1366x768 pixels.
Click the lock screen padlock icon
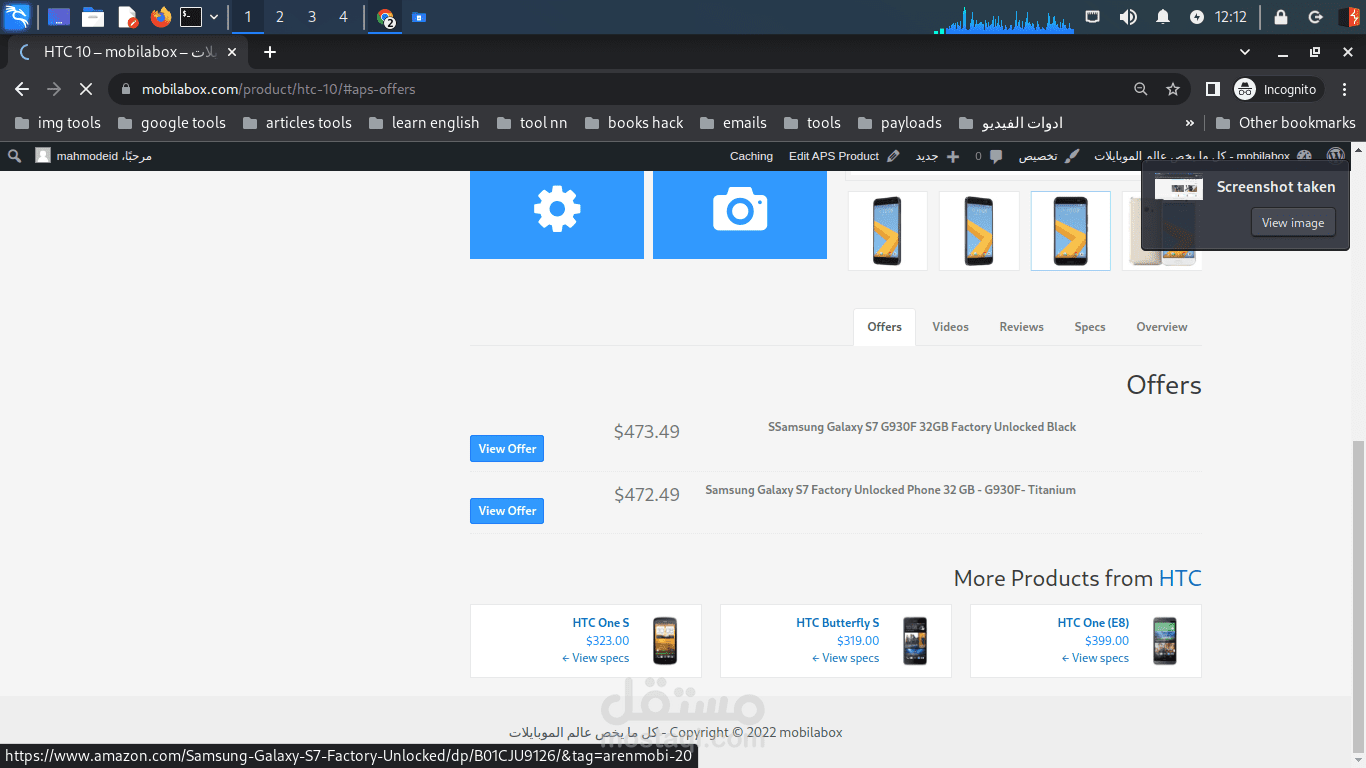1281,17
